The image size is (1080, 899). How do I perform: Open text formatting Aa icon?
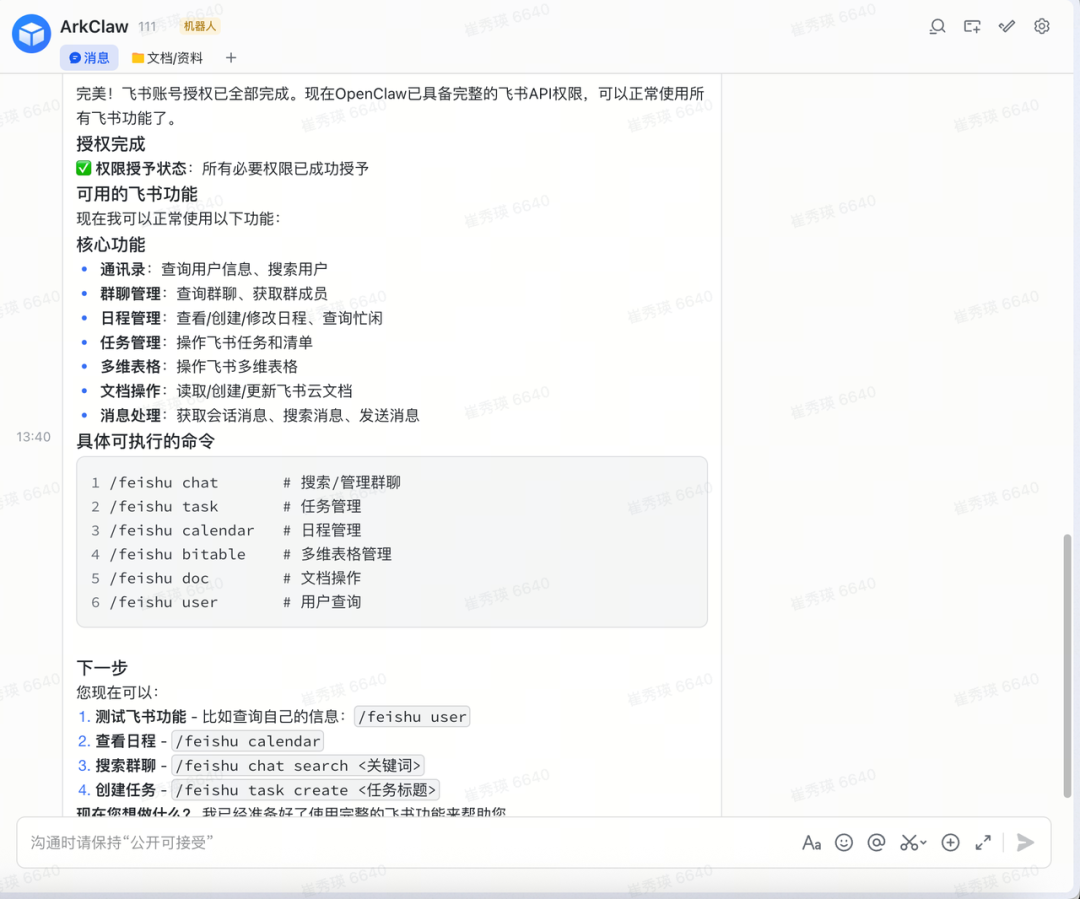click(x=811, y=843)
